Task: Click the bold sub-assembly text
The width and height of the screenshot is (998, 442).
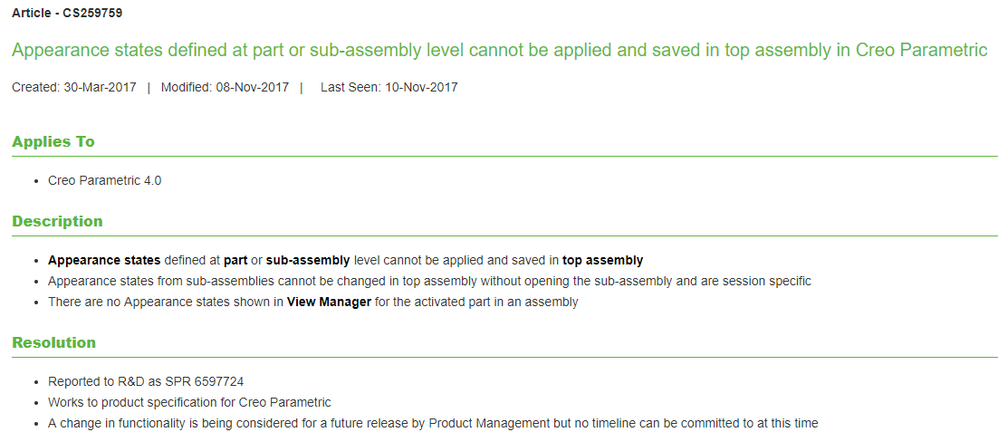Action: 307,260
